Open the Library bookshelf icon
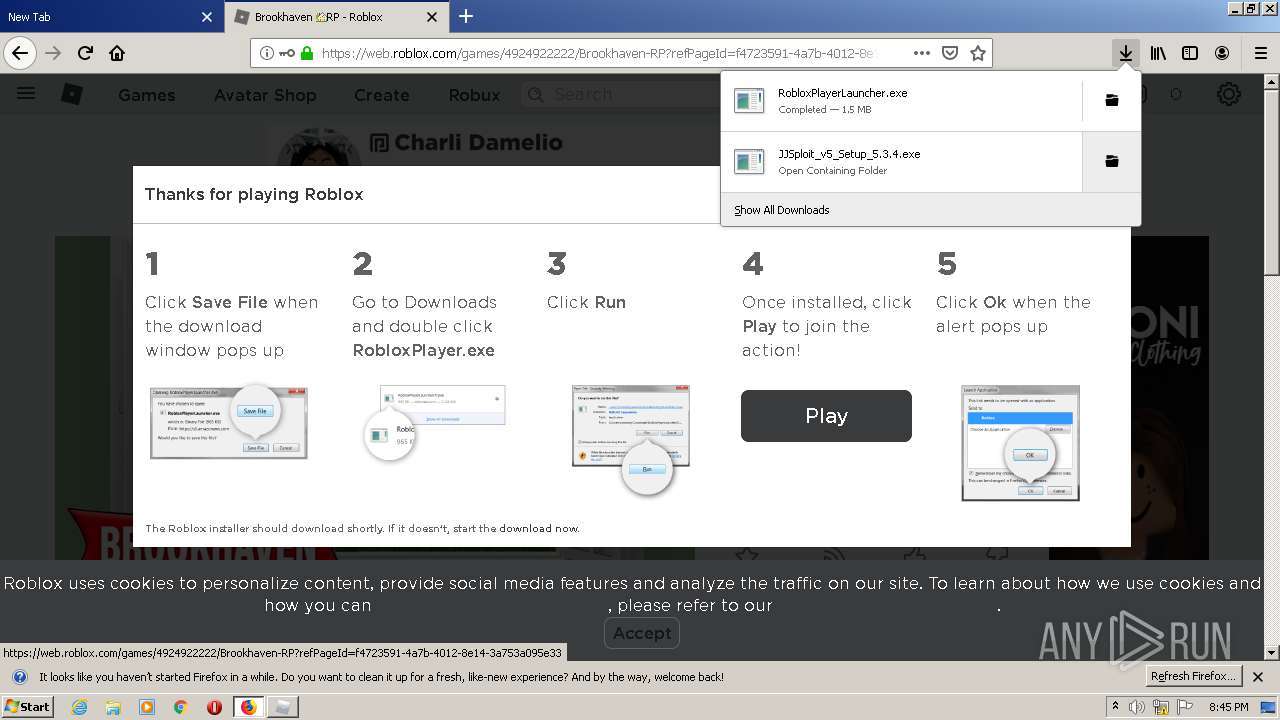Viewport: 1280px width, 720px height. coord(1158,53)
